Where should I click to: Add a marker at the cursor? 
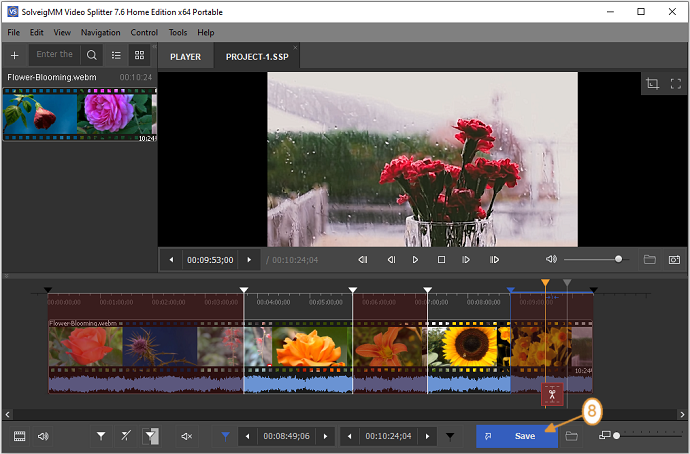(101, 436)
